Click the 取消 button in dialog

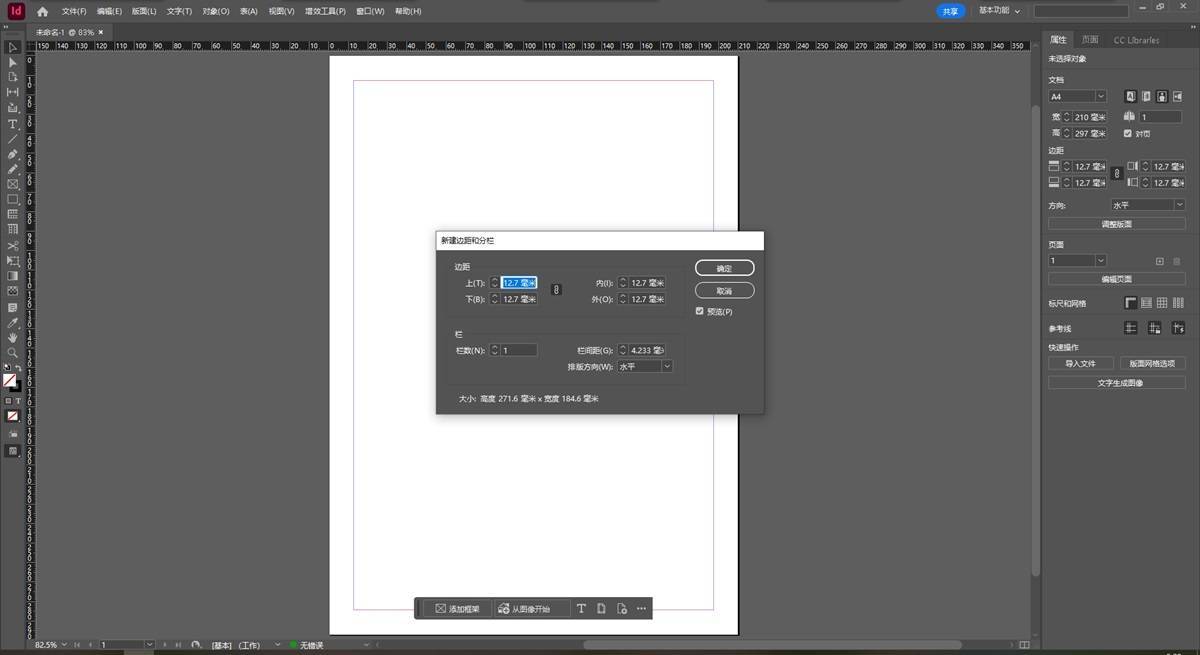724,290
